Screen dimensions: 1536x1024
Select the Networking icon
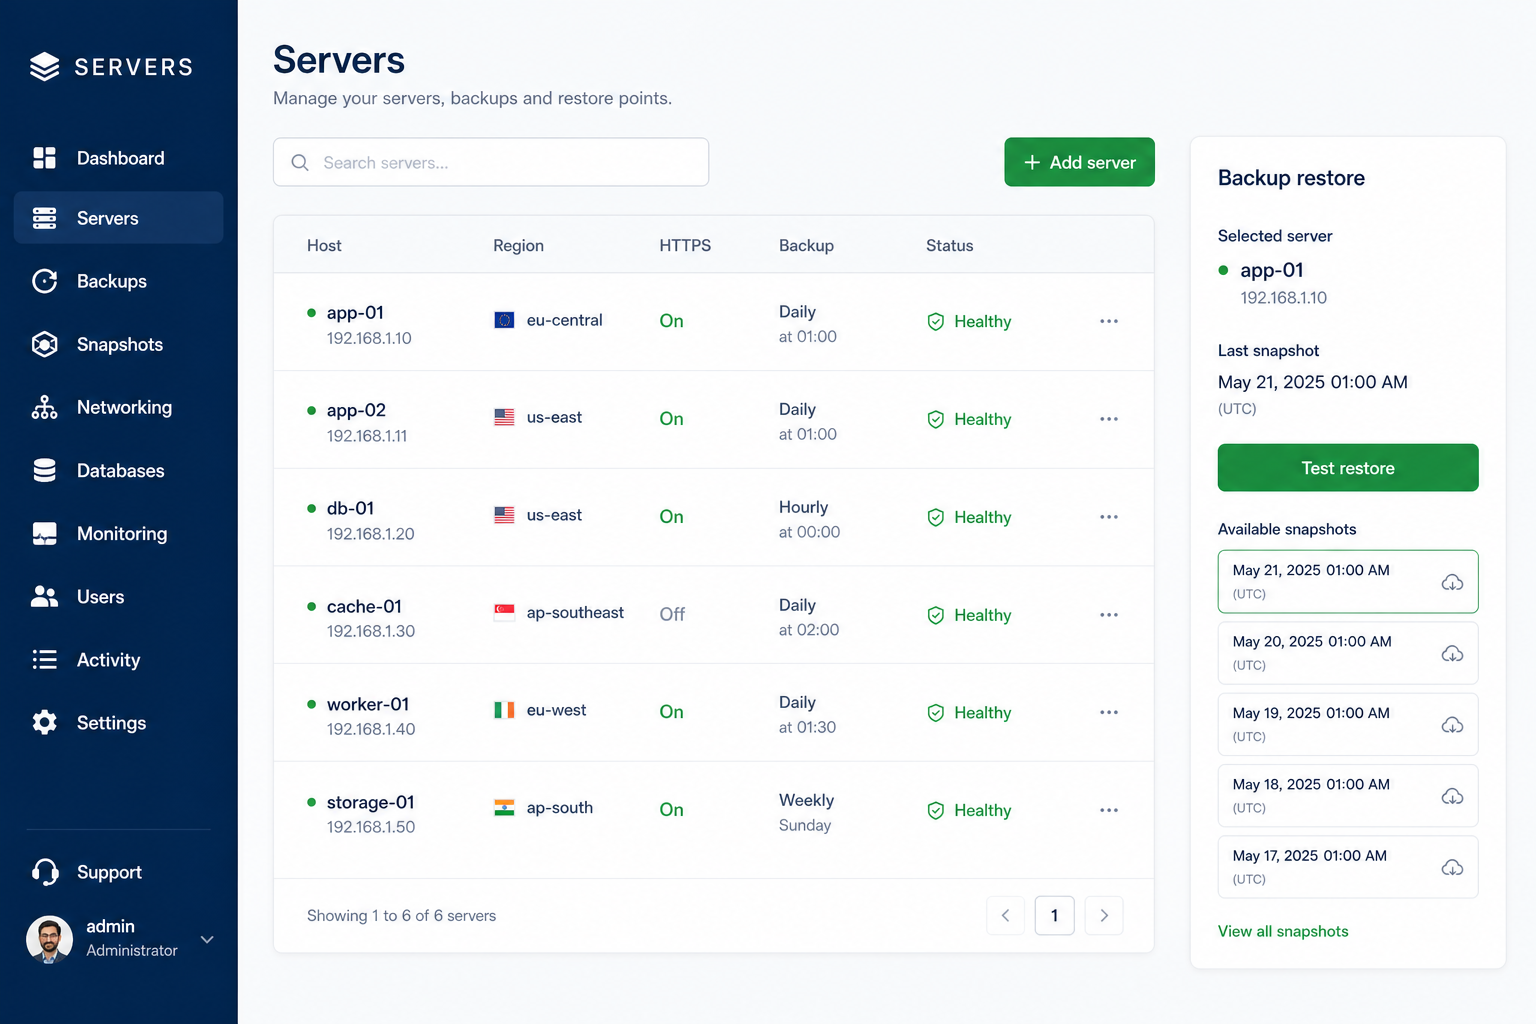point(44,407)
